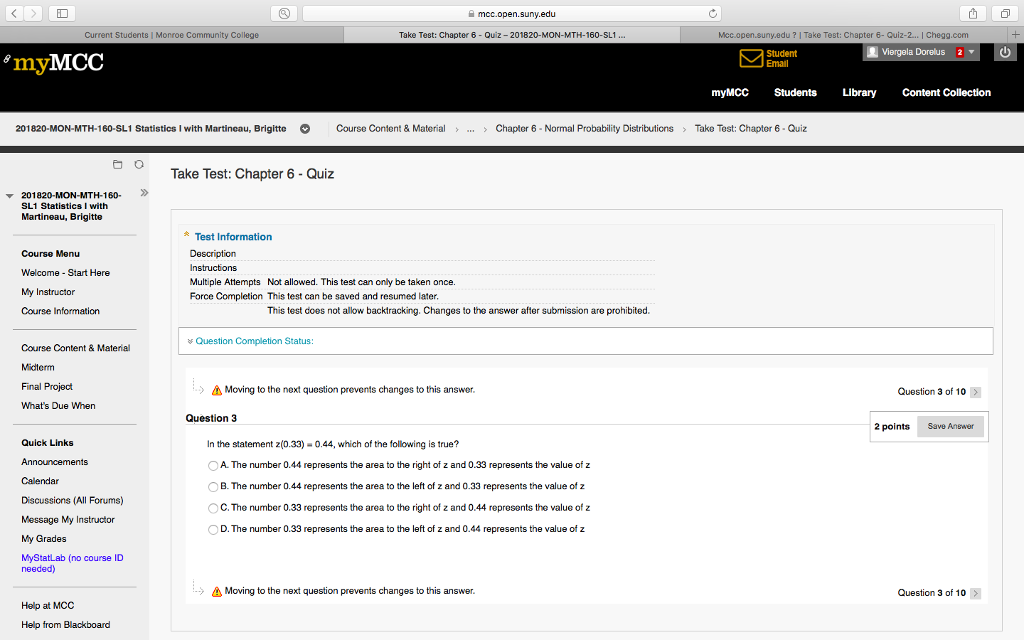Viewport: 1024px width, 640px height.
Task: Expand the Question Completion Status section
Action: pos(254,341)
